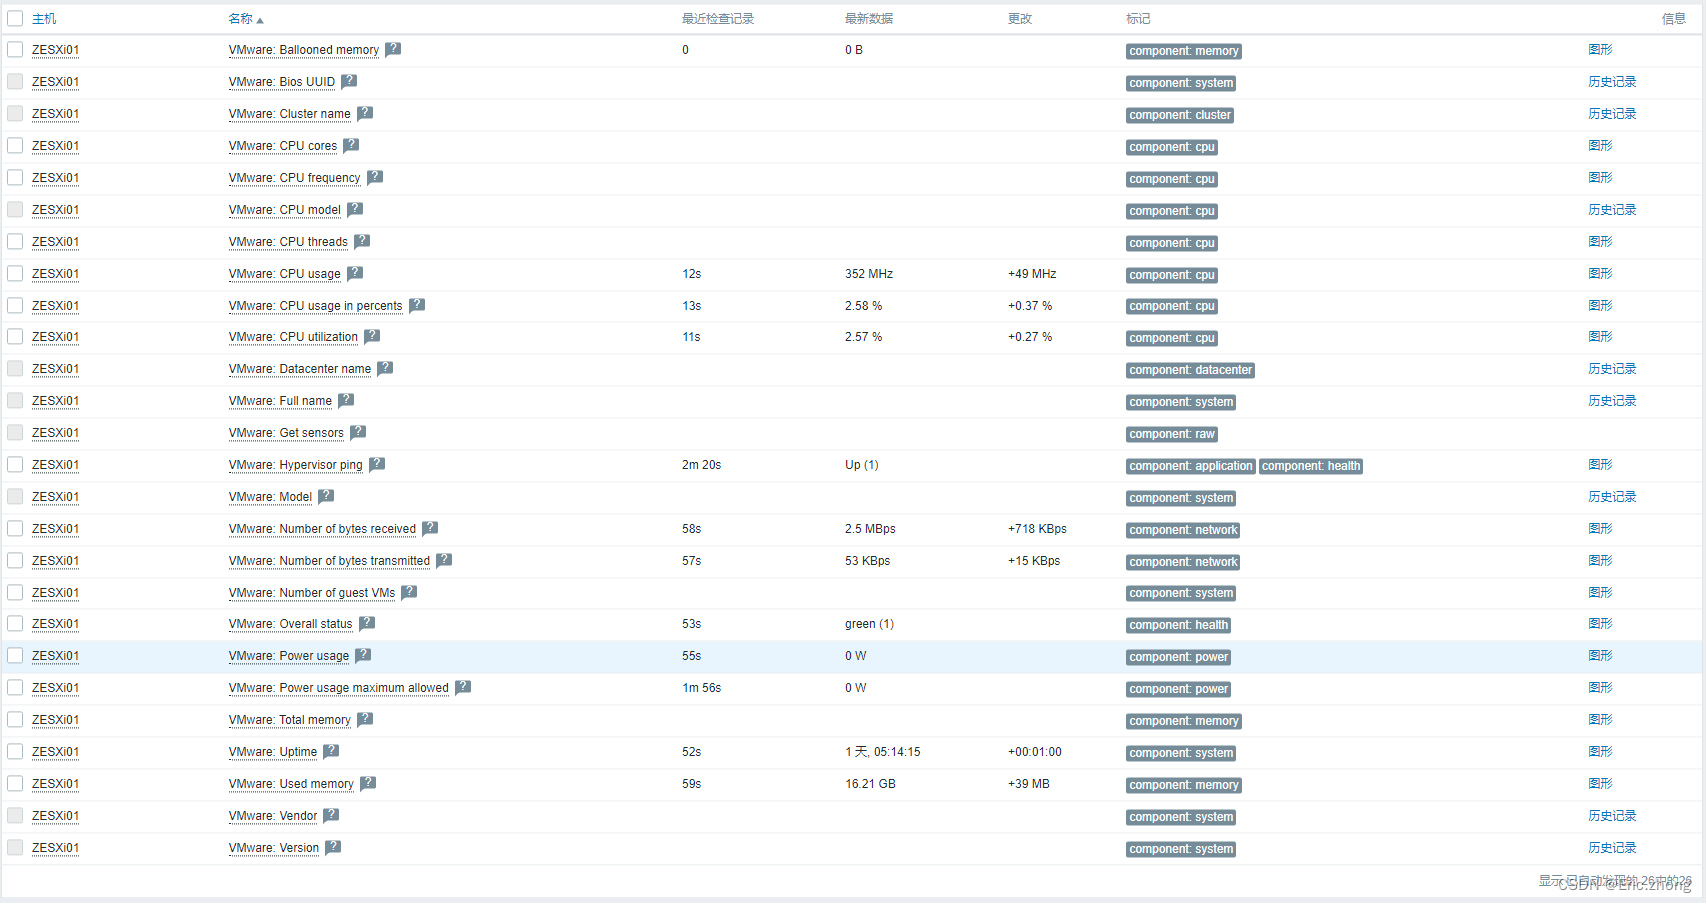Show description icon for CPU threads
The width and height of the screenshot is (1706, 903).
[362, 241]
